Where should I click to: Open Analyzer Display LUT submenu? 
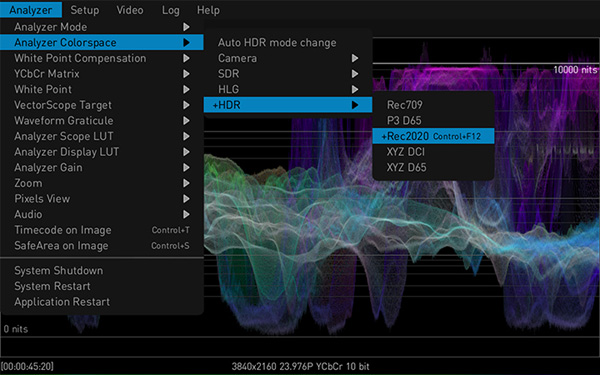click(101, 152)
